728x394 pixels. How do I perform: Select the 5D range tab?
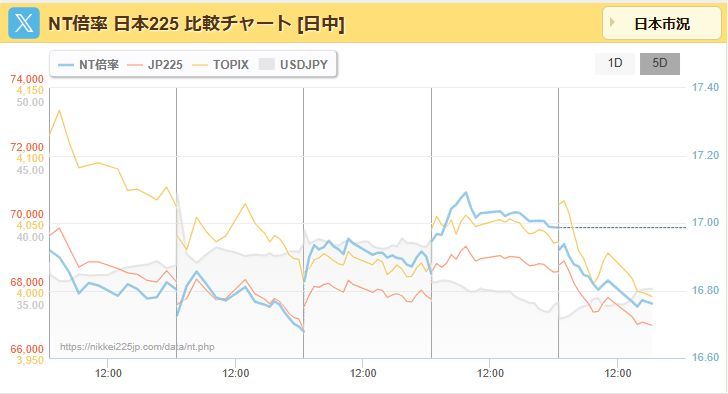660,64
